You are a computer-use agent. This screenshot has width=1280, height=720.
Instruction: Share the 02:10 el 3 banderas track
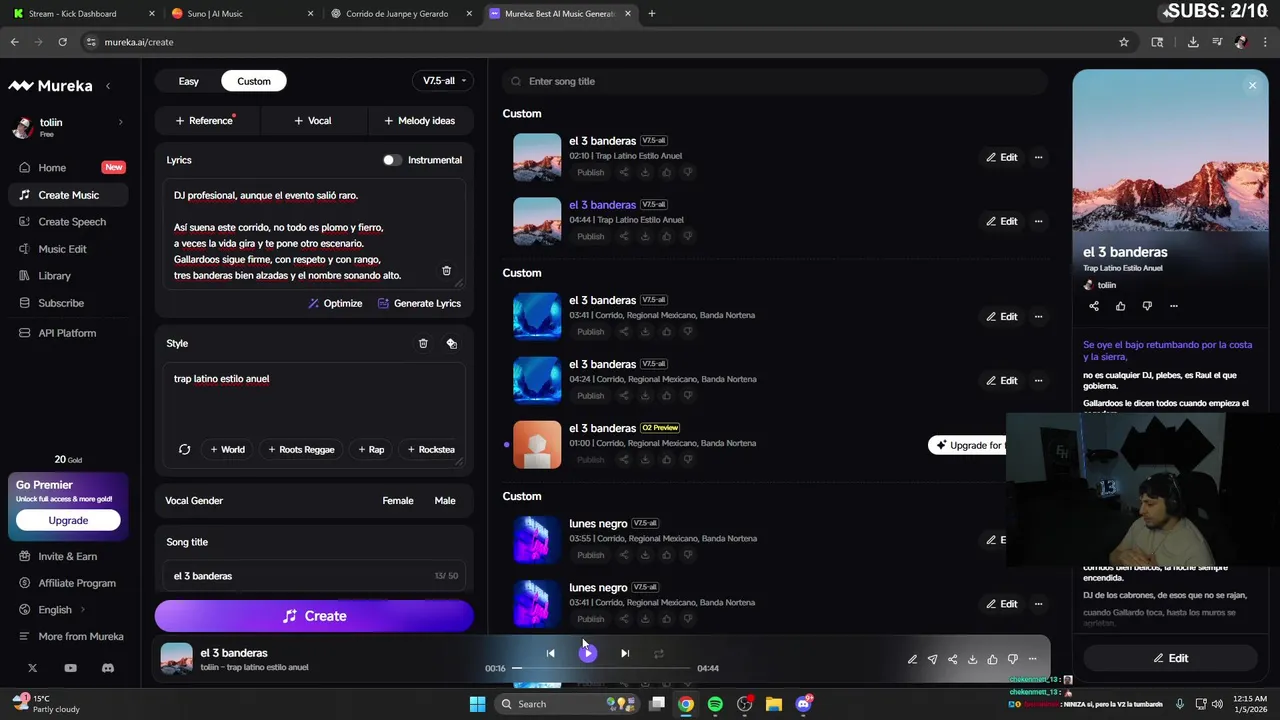click(x=623, y=172)
